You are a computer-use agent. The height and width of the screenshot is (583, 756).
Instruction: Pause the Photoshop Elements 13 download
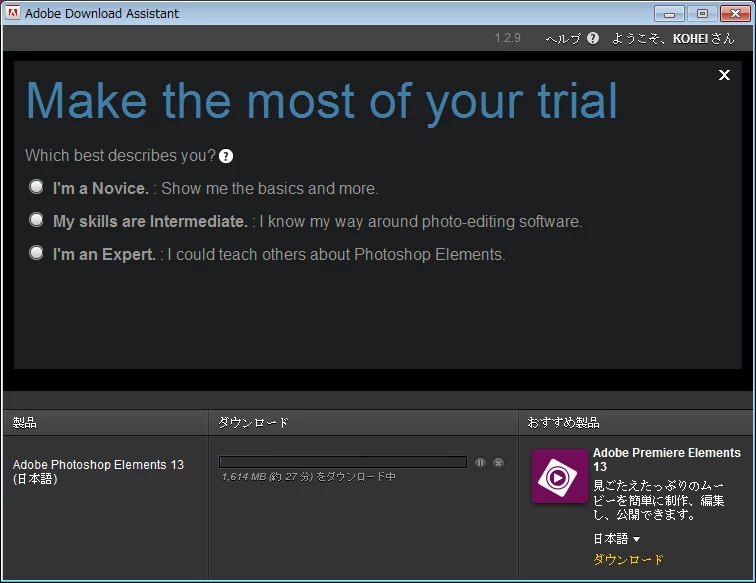click(x=480, y=463)
